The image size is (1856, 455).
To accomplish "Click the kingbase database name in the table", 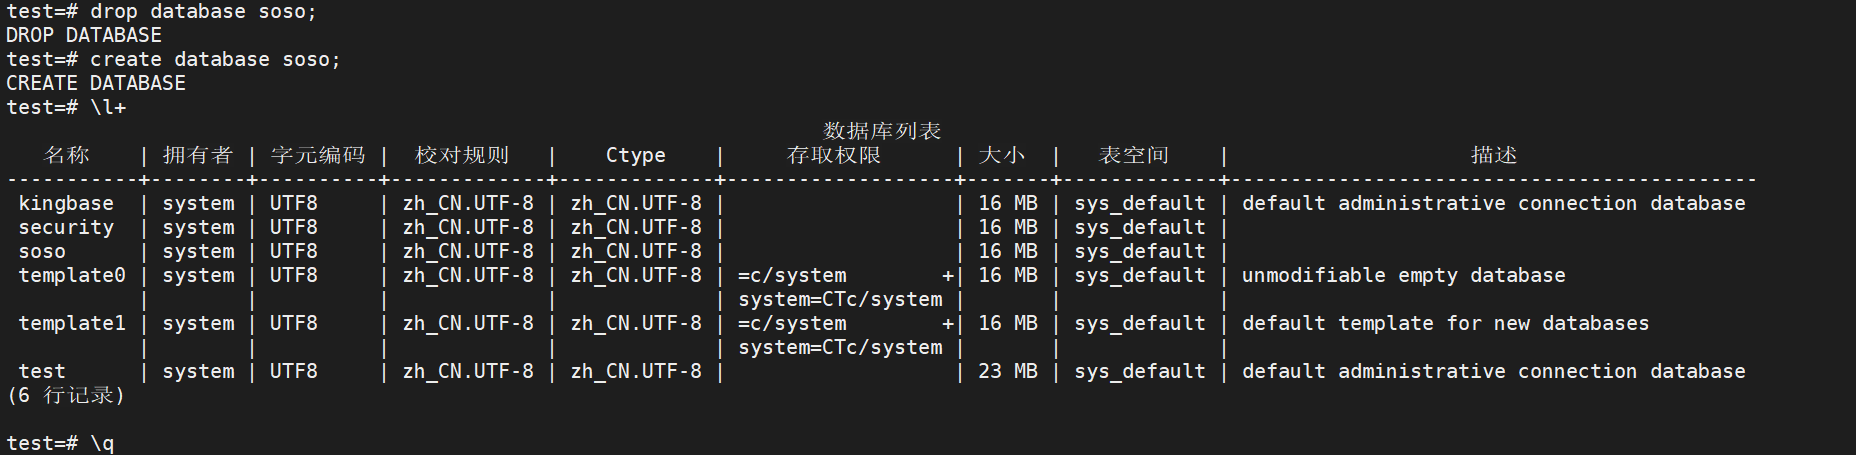I will click(66, 203).
